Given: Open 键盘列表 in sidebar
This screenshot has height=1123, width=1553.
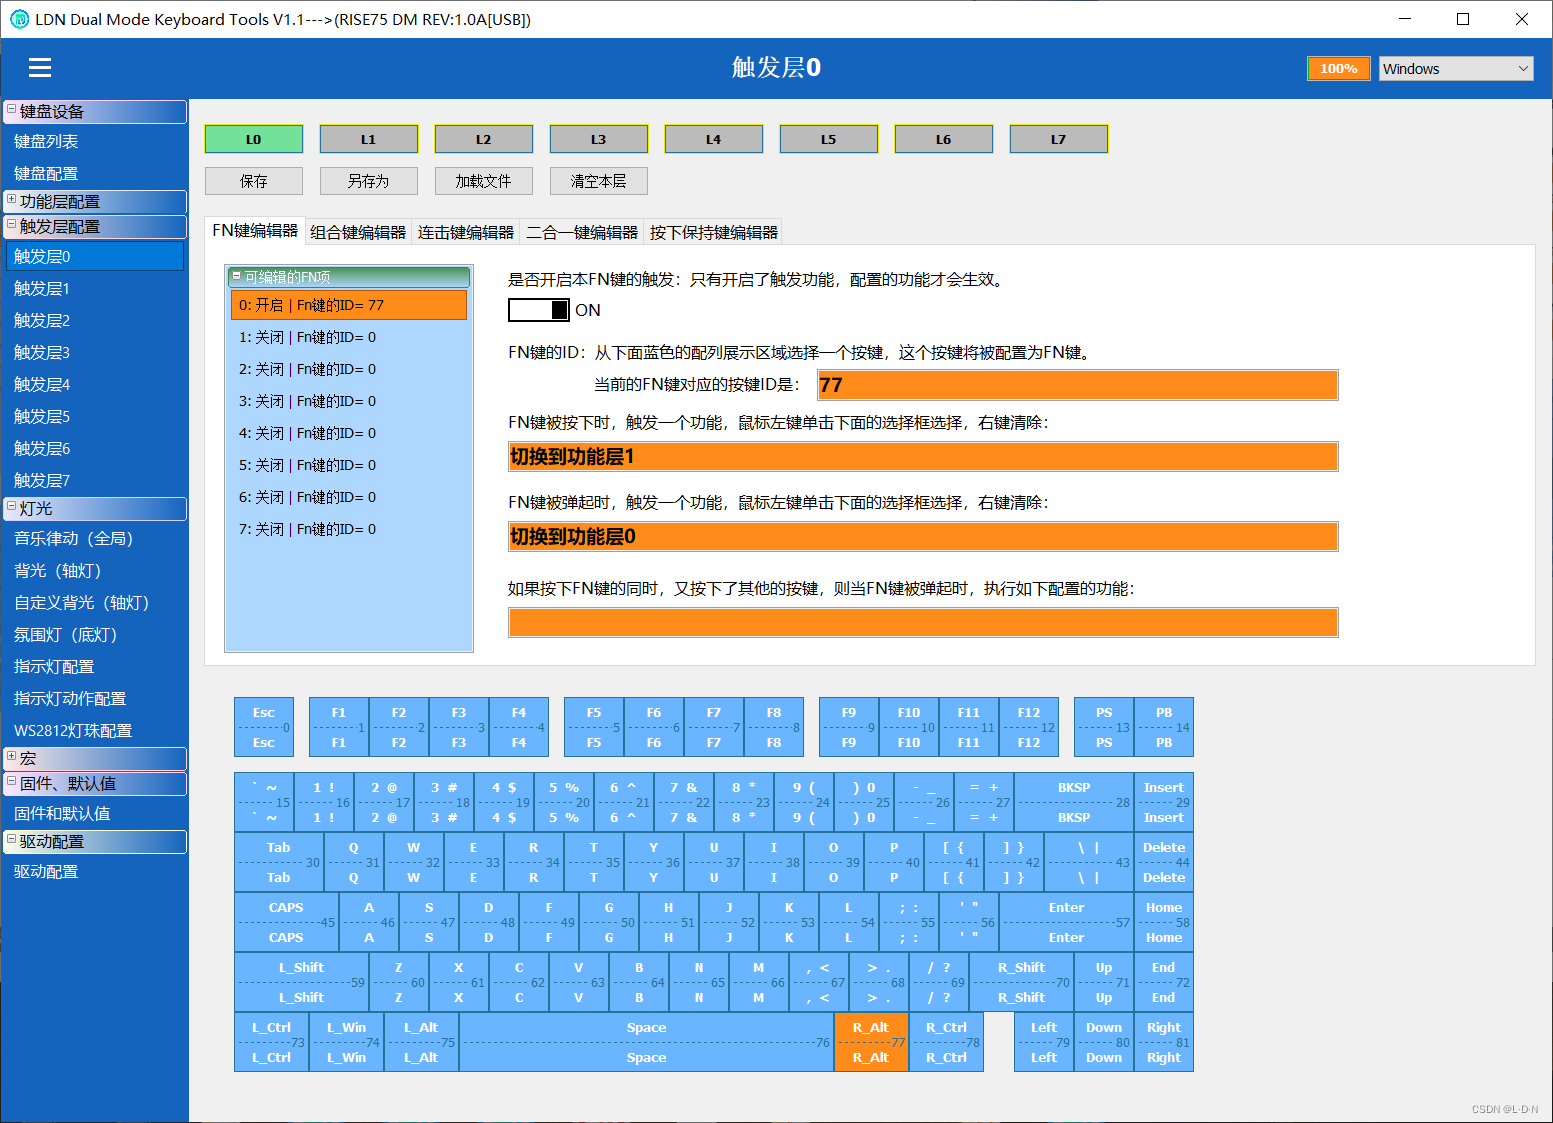Looking at the screenshot, I should point(94,142).
